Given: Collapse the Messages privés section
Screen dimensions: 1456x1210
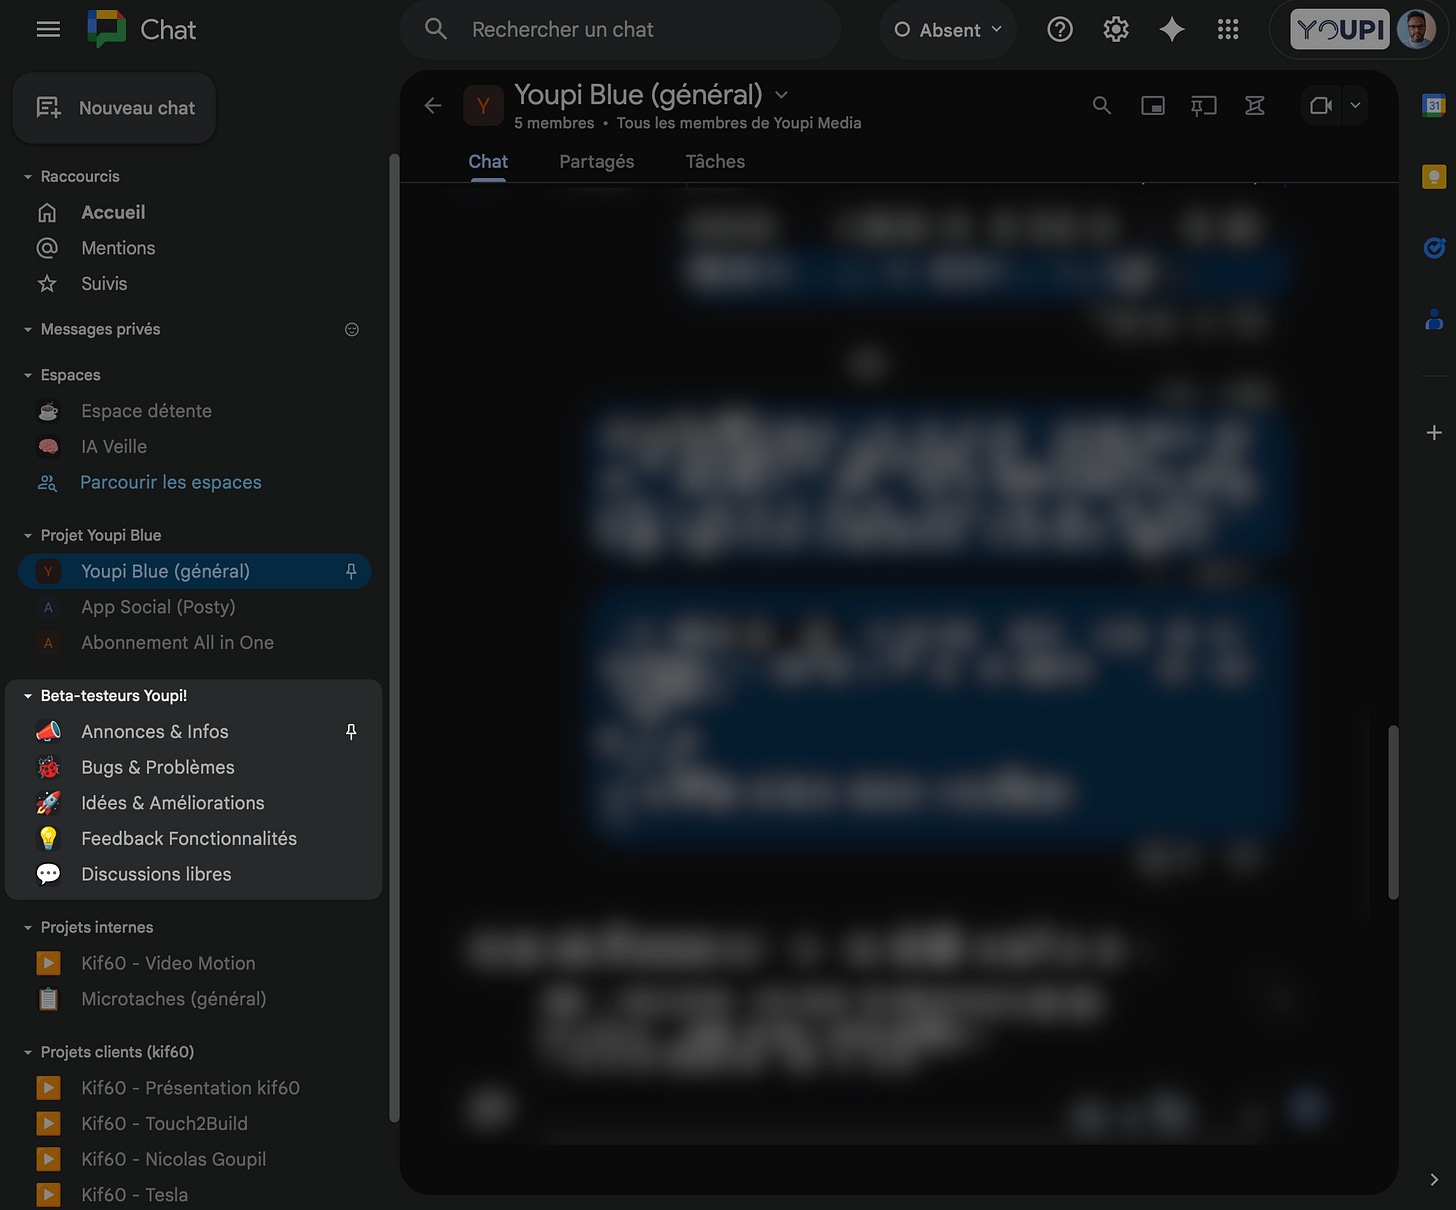Looking at the screenshot, I should 28,330.
